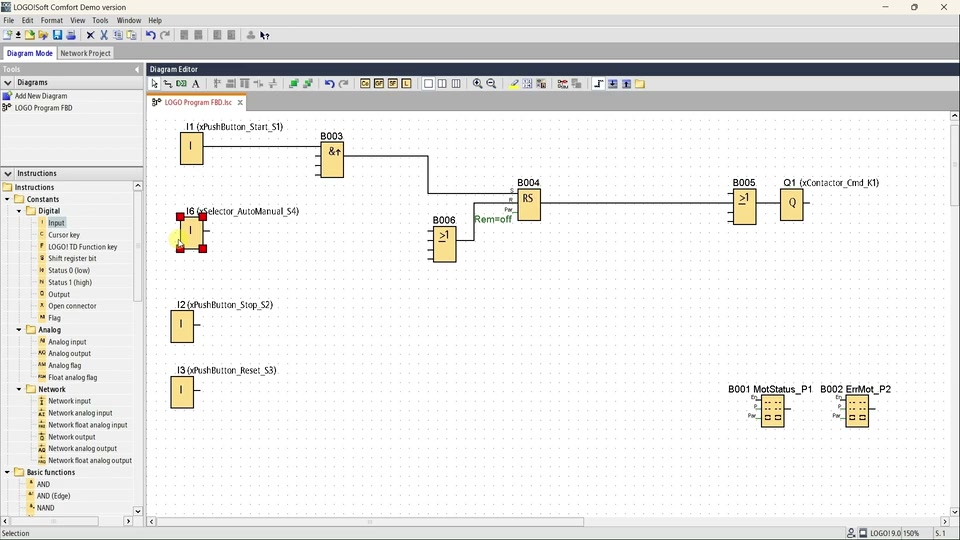Collapse the Analog tree folder

tap(19, 329)
